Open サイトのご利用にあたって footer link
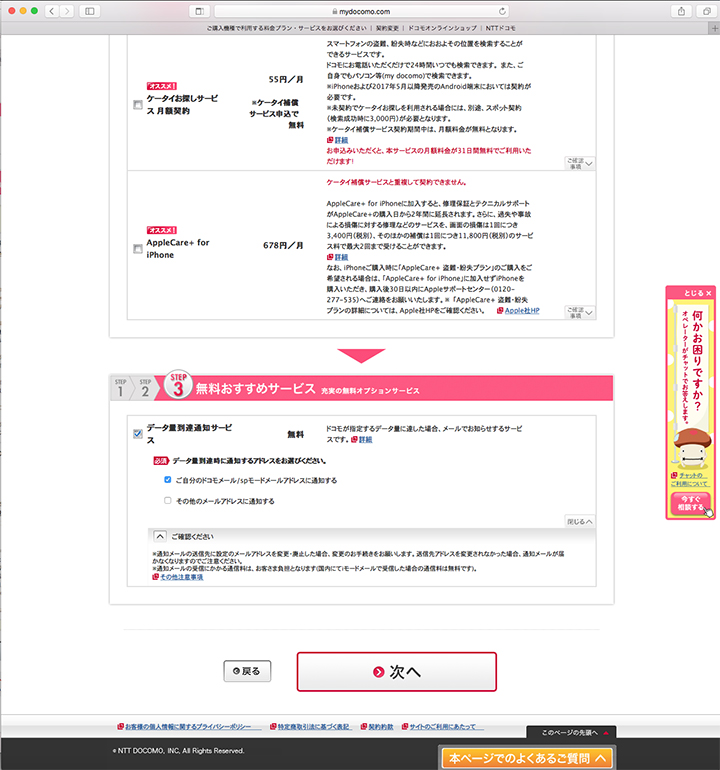This screenshot has width=720, height=770. click(x=442, y=726)
